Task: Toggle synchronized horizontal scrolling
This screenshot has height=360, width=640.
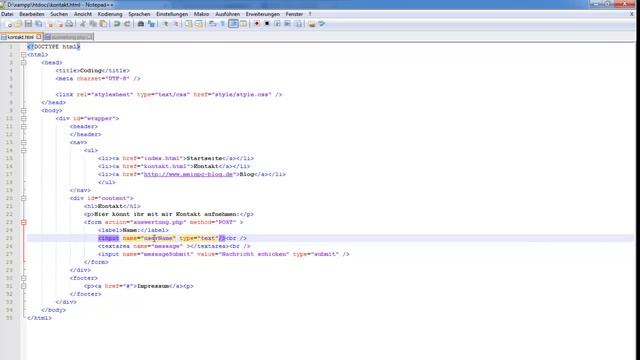Action: (x=199, y=24)
